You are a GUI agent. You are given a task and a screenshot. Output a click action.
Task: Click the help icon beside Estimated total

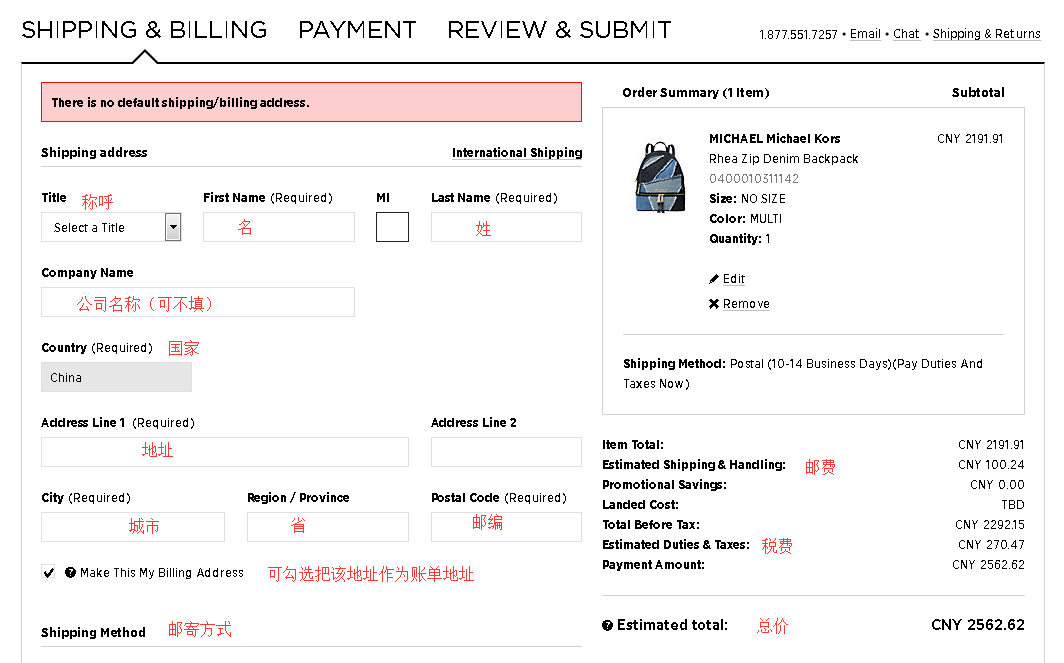click(607, 626)
